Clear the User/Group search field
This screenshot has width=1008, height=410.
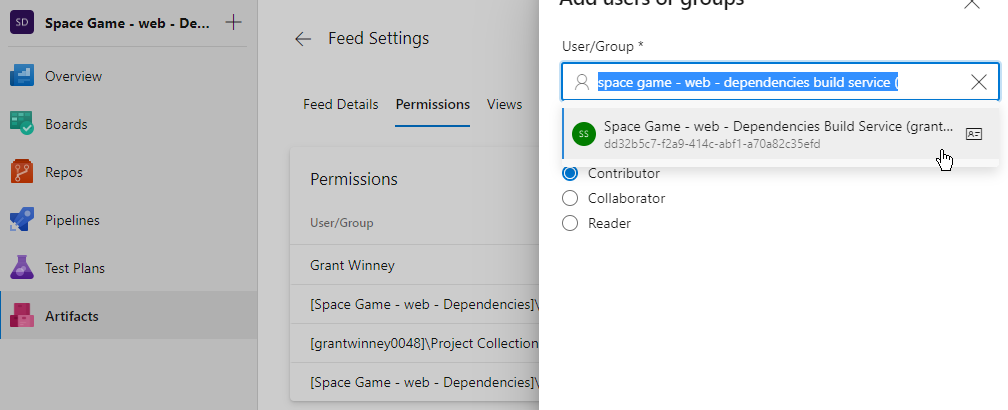[979, 83]
